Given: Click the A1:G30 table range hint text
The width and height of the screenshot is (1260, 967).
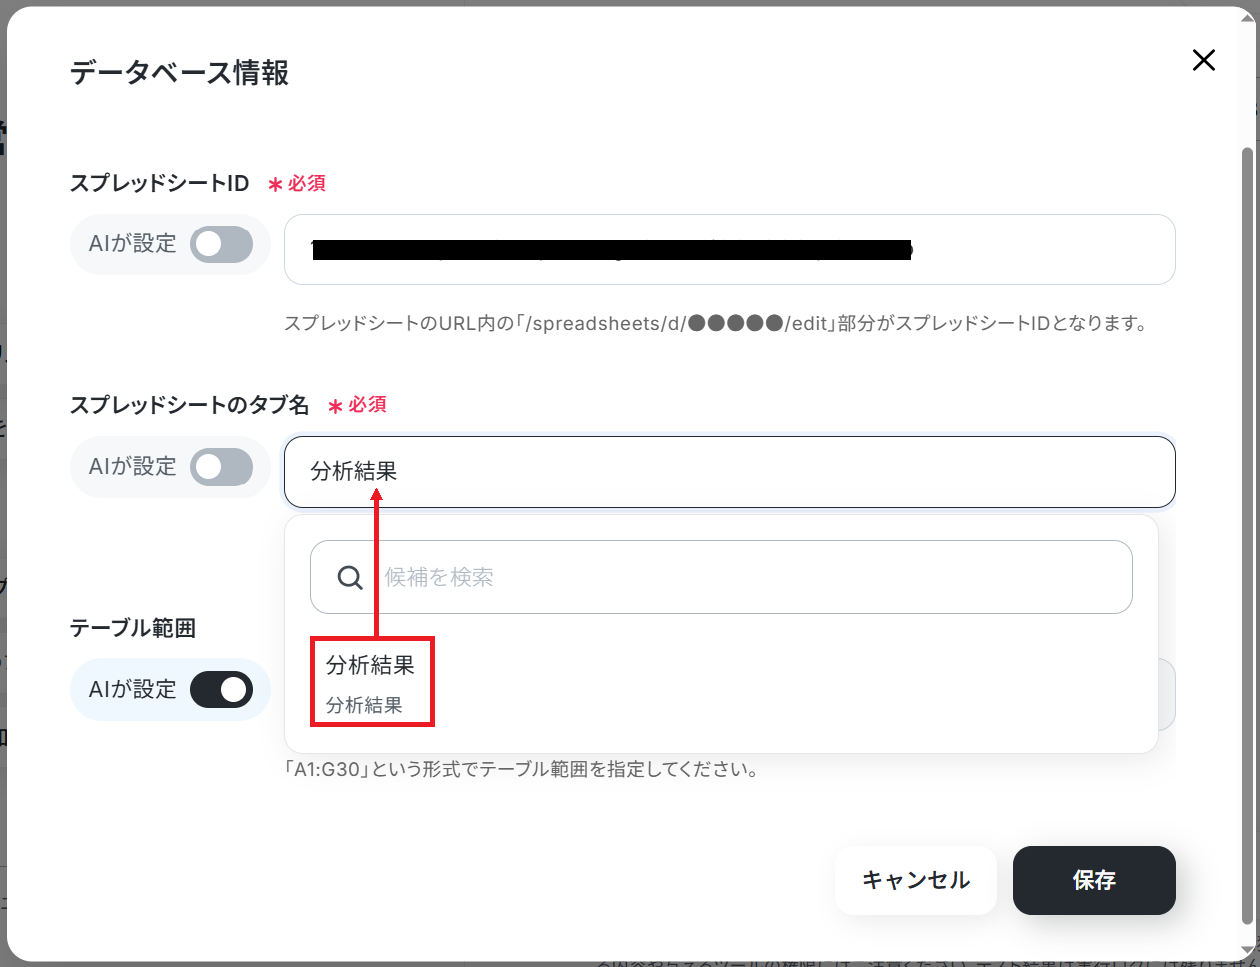Looking at the screenshot, I should (522, 769).
